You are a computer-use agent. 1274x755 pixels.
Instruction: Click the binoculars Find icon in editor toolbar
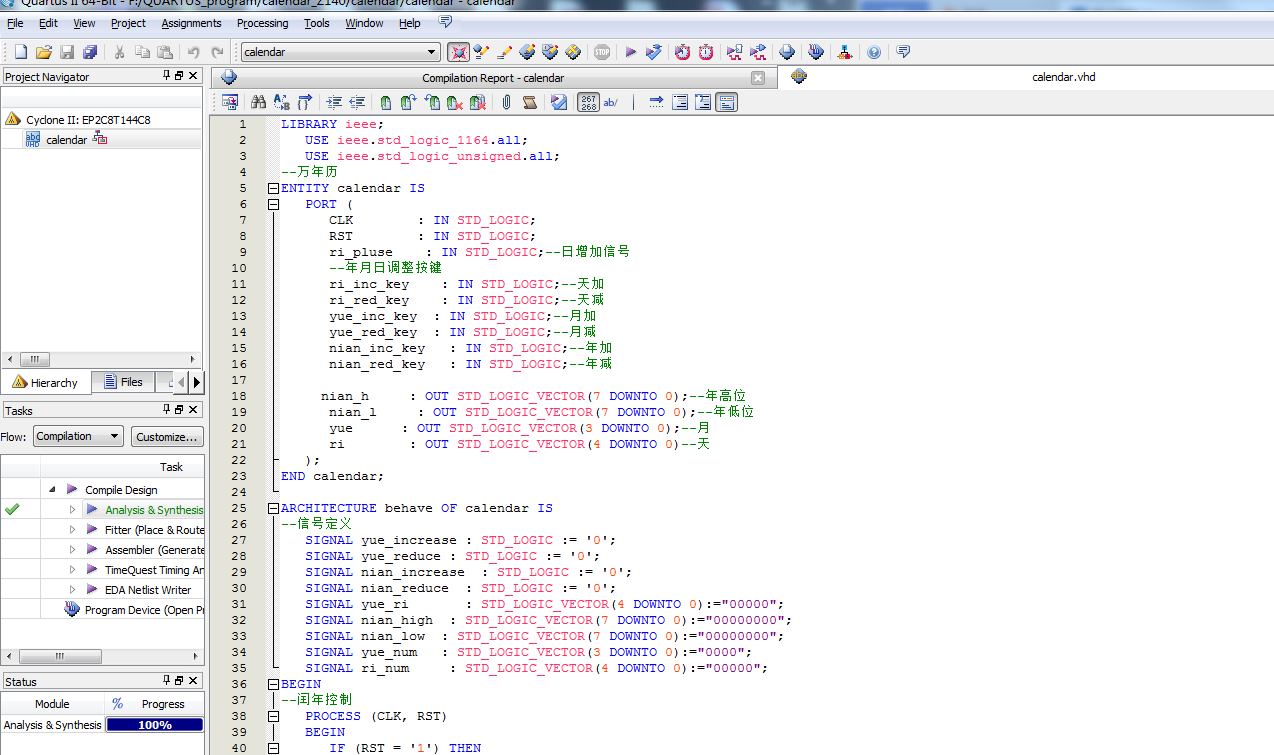tap(258, 102)
